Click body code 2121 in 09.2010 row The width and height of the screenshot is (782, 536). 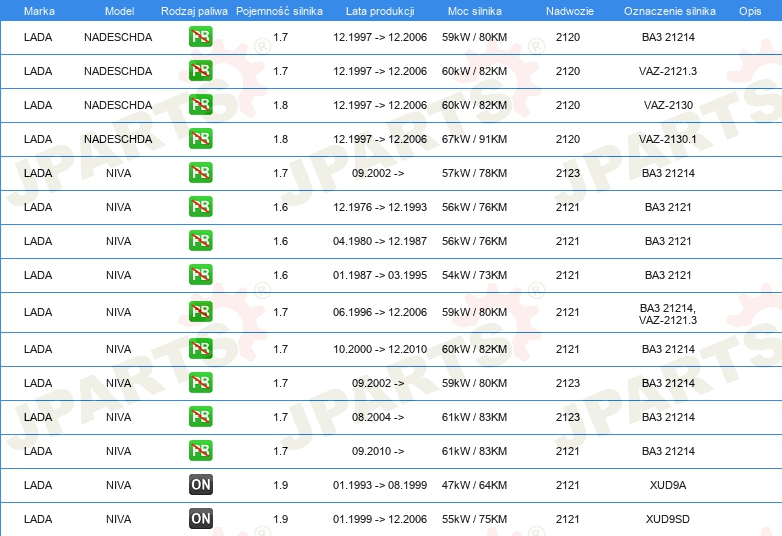(568, 451)
